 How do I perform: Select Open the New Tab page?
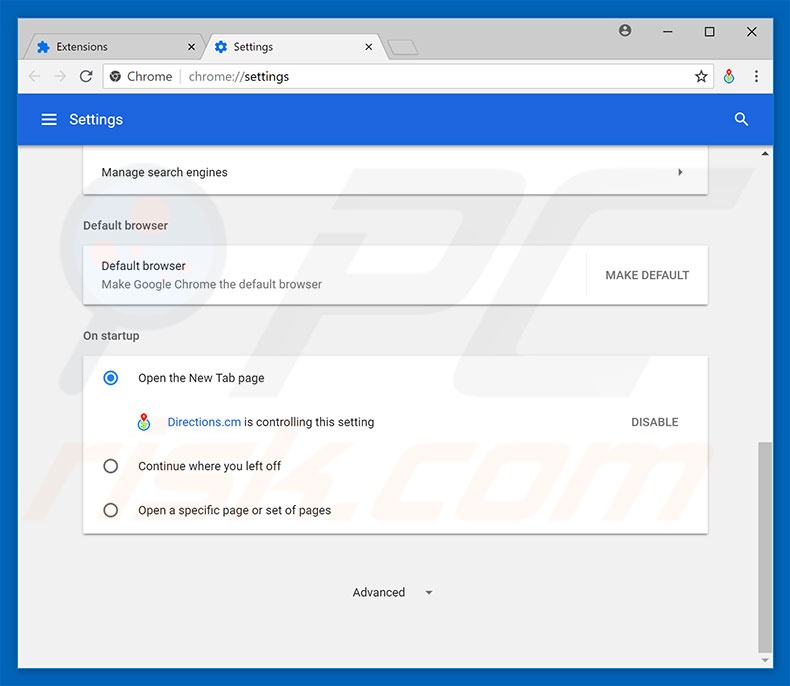tap(110, 378)
